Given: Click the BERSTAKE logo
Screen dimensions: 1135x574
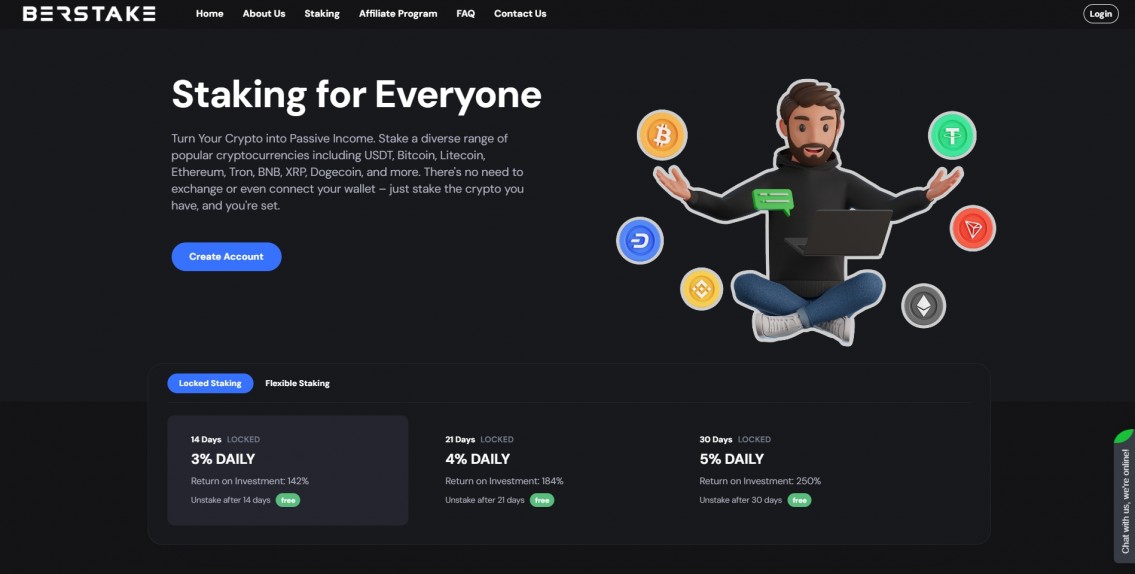Looking at the screenshot, I should pos(89,14).
